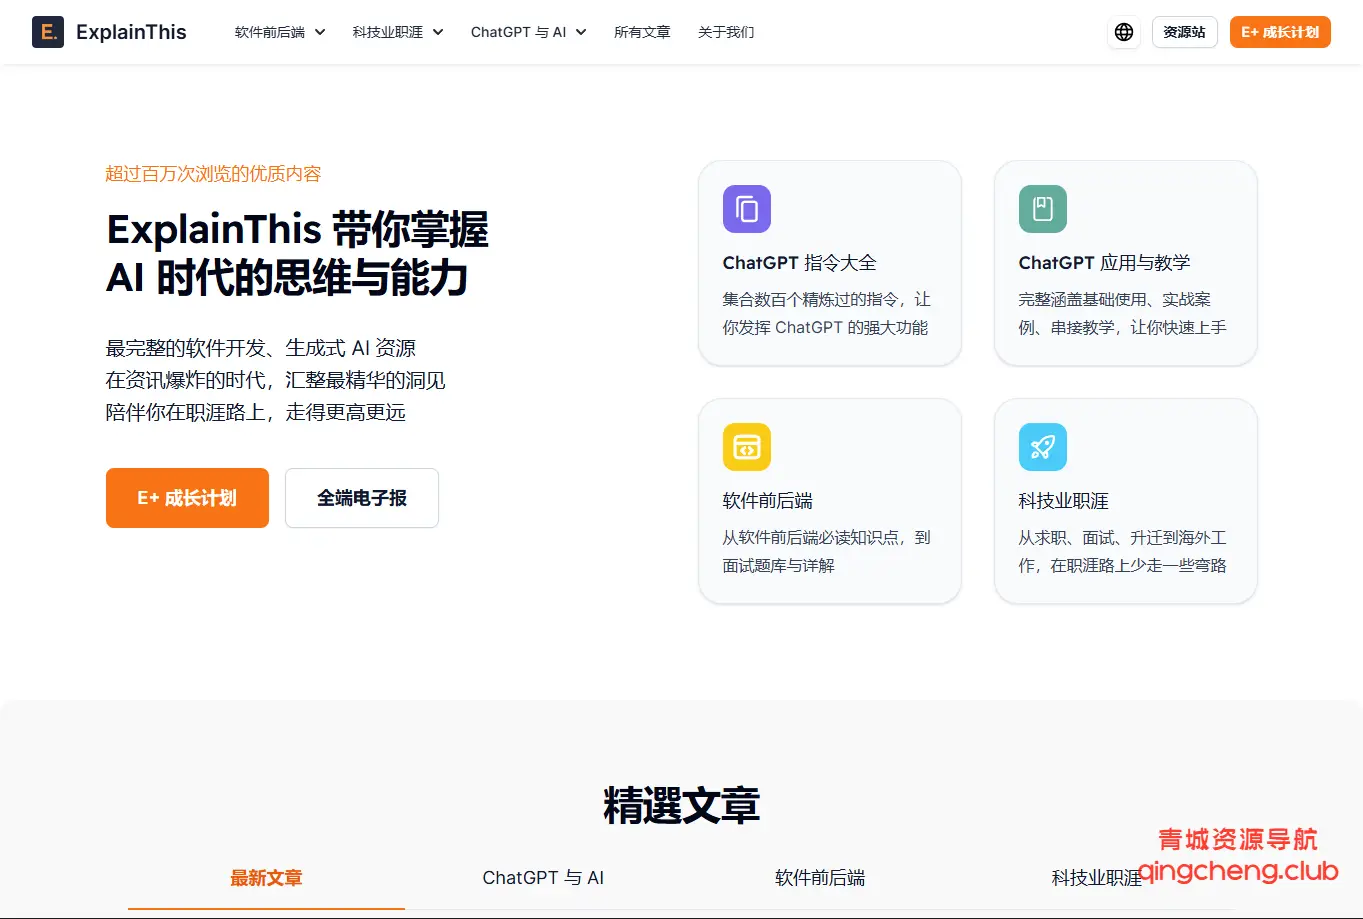The width and height of the screenshot is (1363, 919).
Task: Click the 资源站 button in header
Action: tap(1184, 32)
